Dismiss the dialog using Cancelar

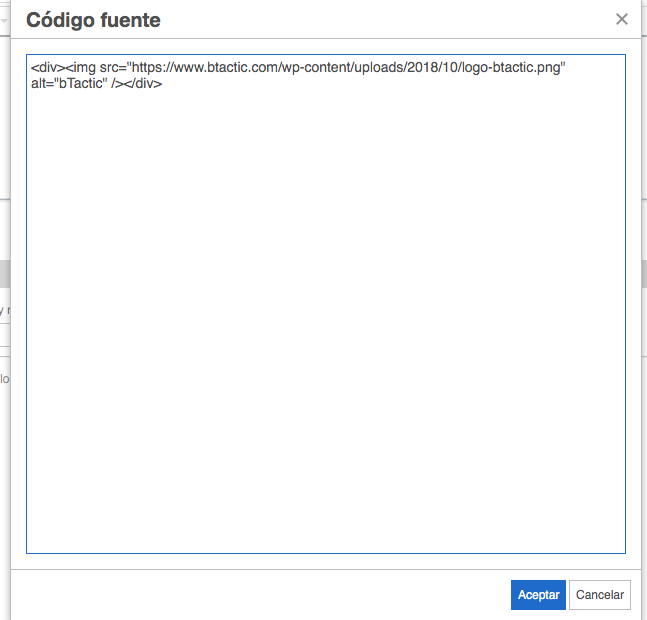pyautogui.click(x=600, y=594)
